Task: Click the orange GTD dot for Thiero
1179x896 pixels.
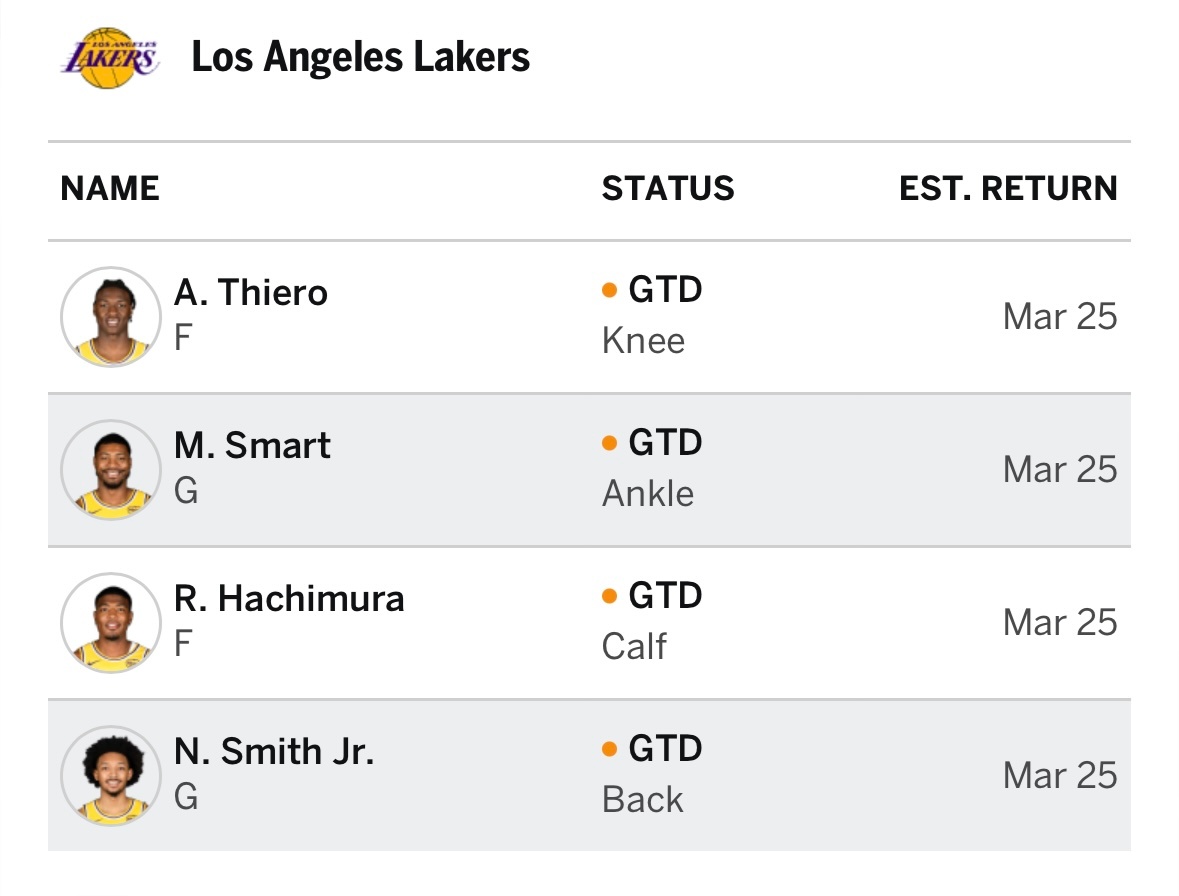Action: point(610,291)
